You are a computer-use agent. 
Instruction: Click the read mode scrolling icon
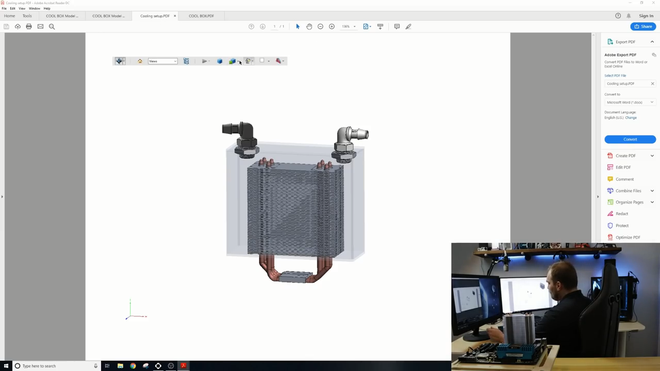pos(380,27)
